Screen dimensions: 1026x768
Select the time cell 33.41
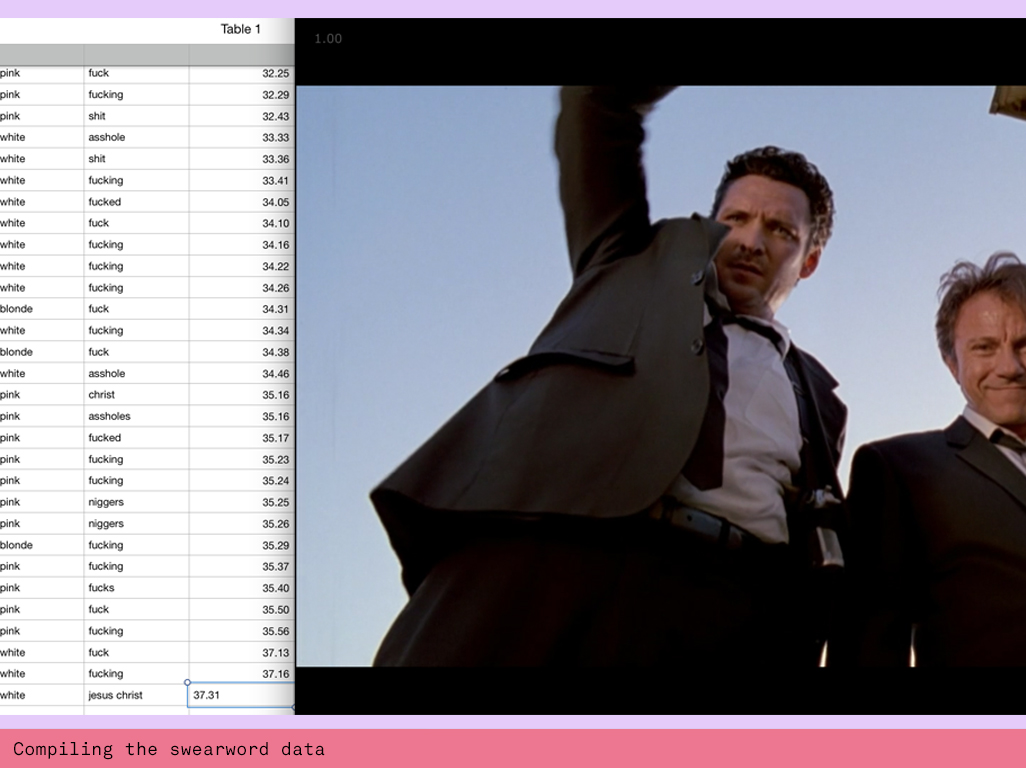click(241, 181)
